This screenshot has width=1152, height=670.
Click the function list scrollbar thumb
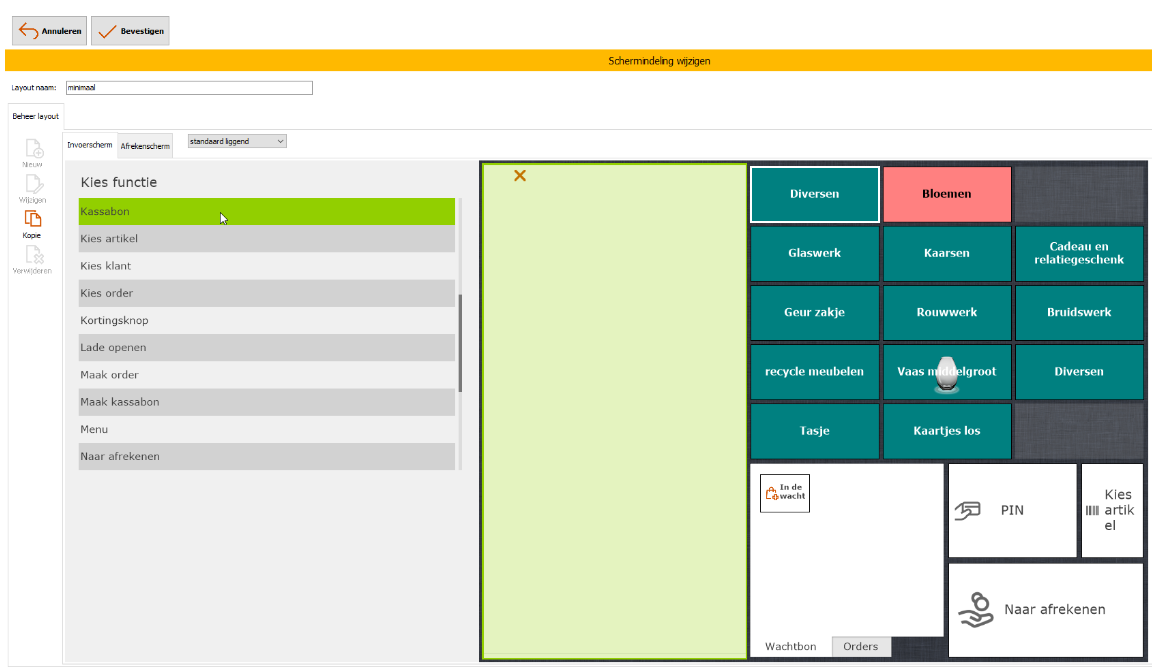[x=460, y=343]
